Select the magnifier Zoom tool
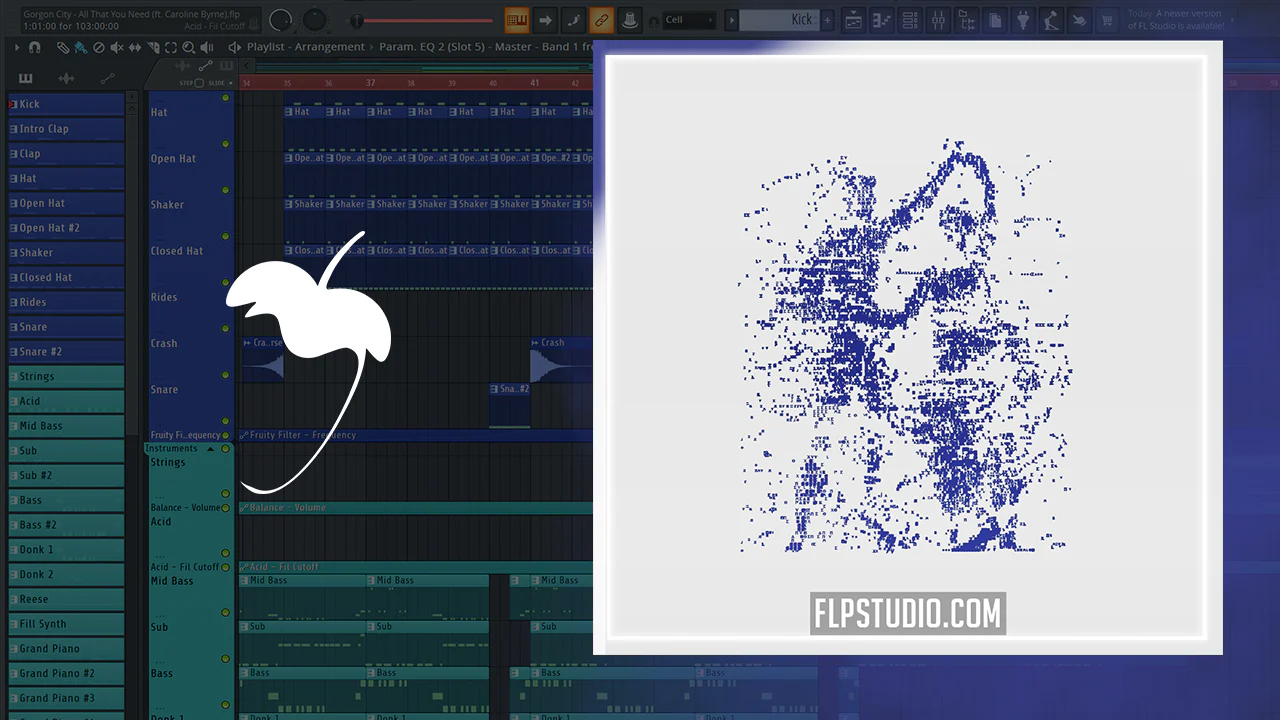 (189, 47)
